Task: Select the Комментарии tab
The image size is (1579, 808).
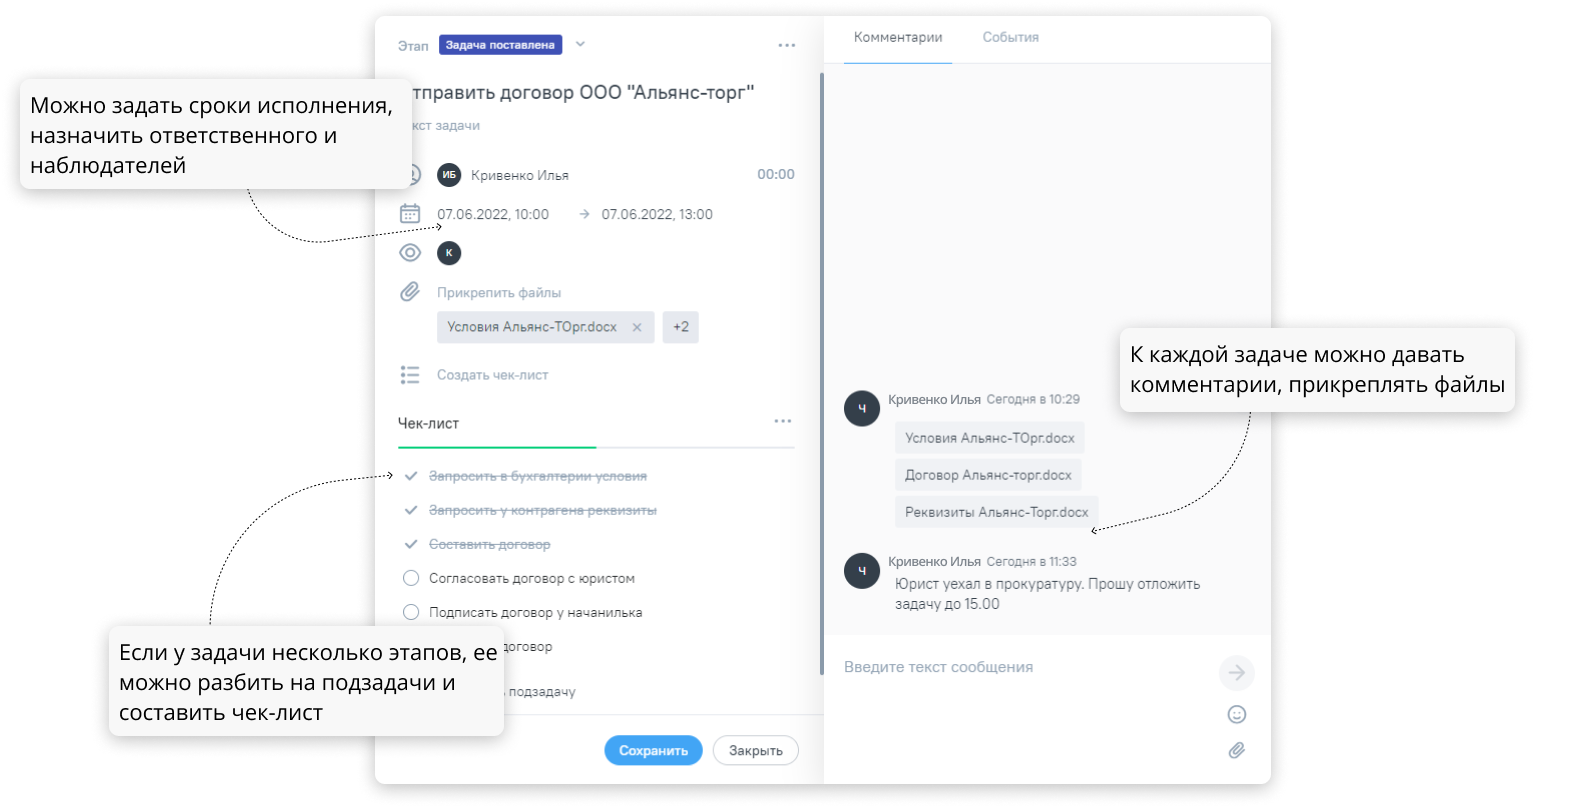Action: [x=898, y=37]
